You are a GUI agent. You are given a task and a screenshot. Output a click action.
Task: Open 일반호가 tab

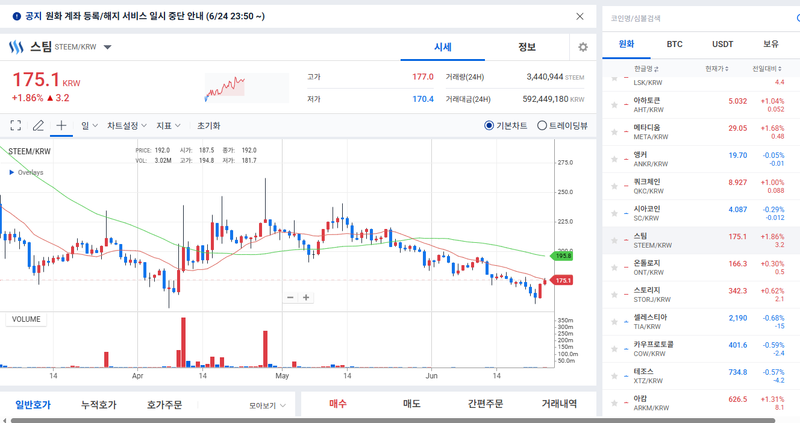[x=33, y=405]
